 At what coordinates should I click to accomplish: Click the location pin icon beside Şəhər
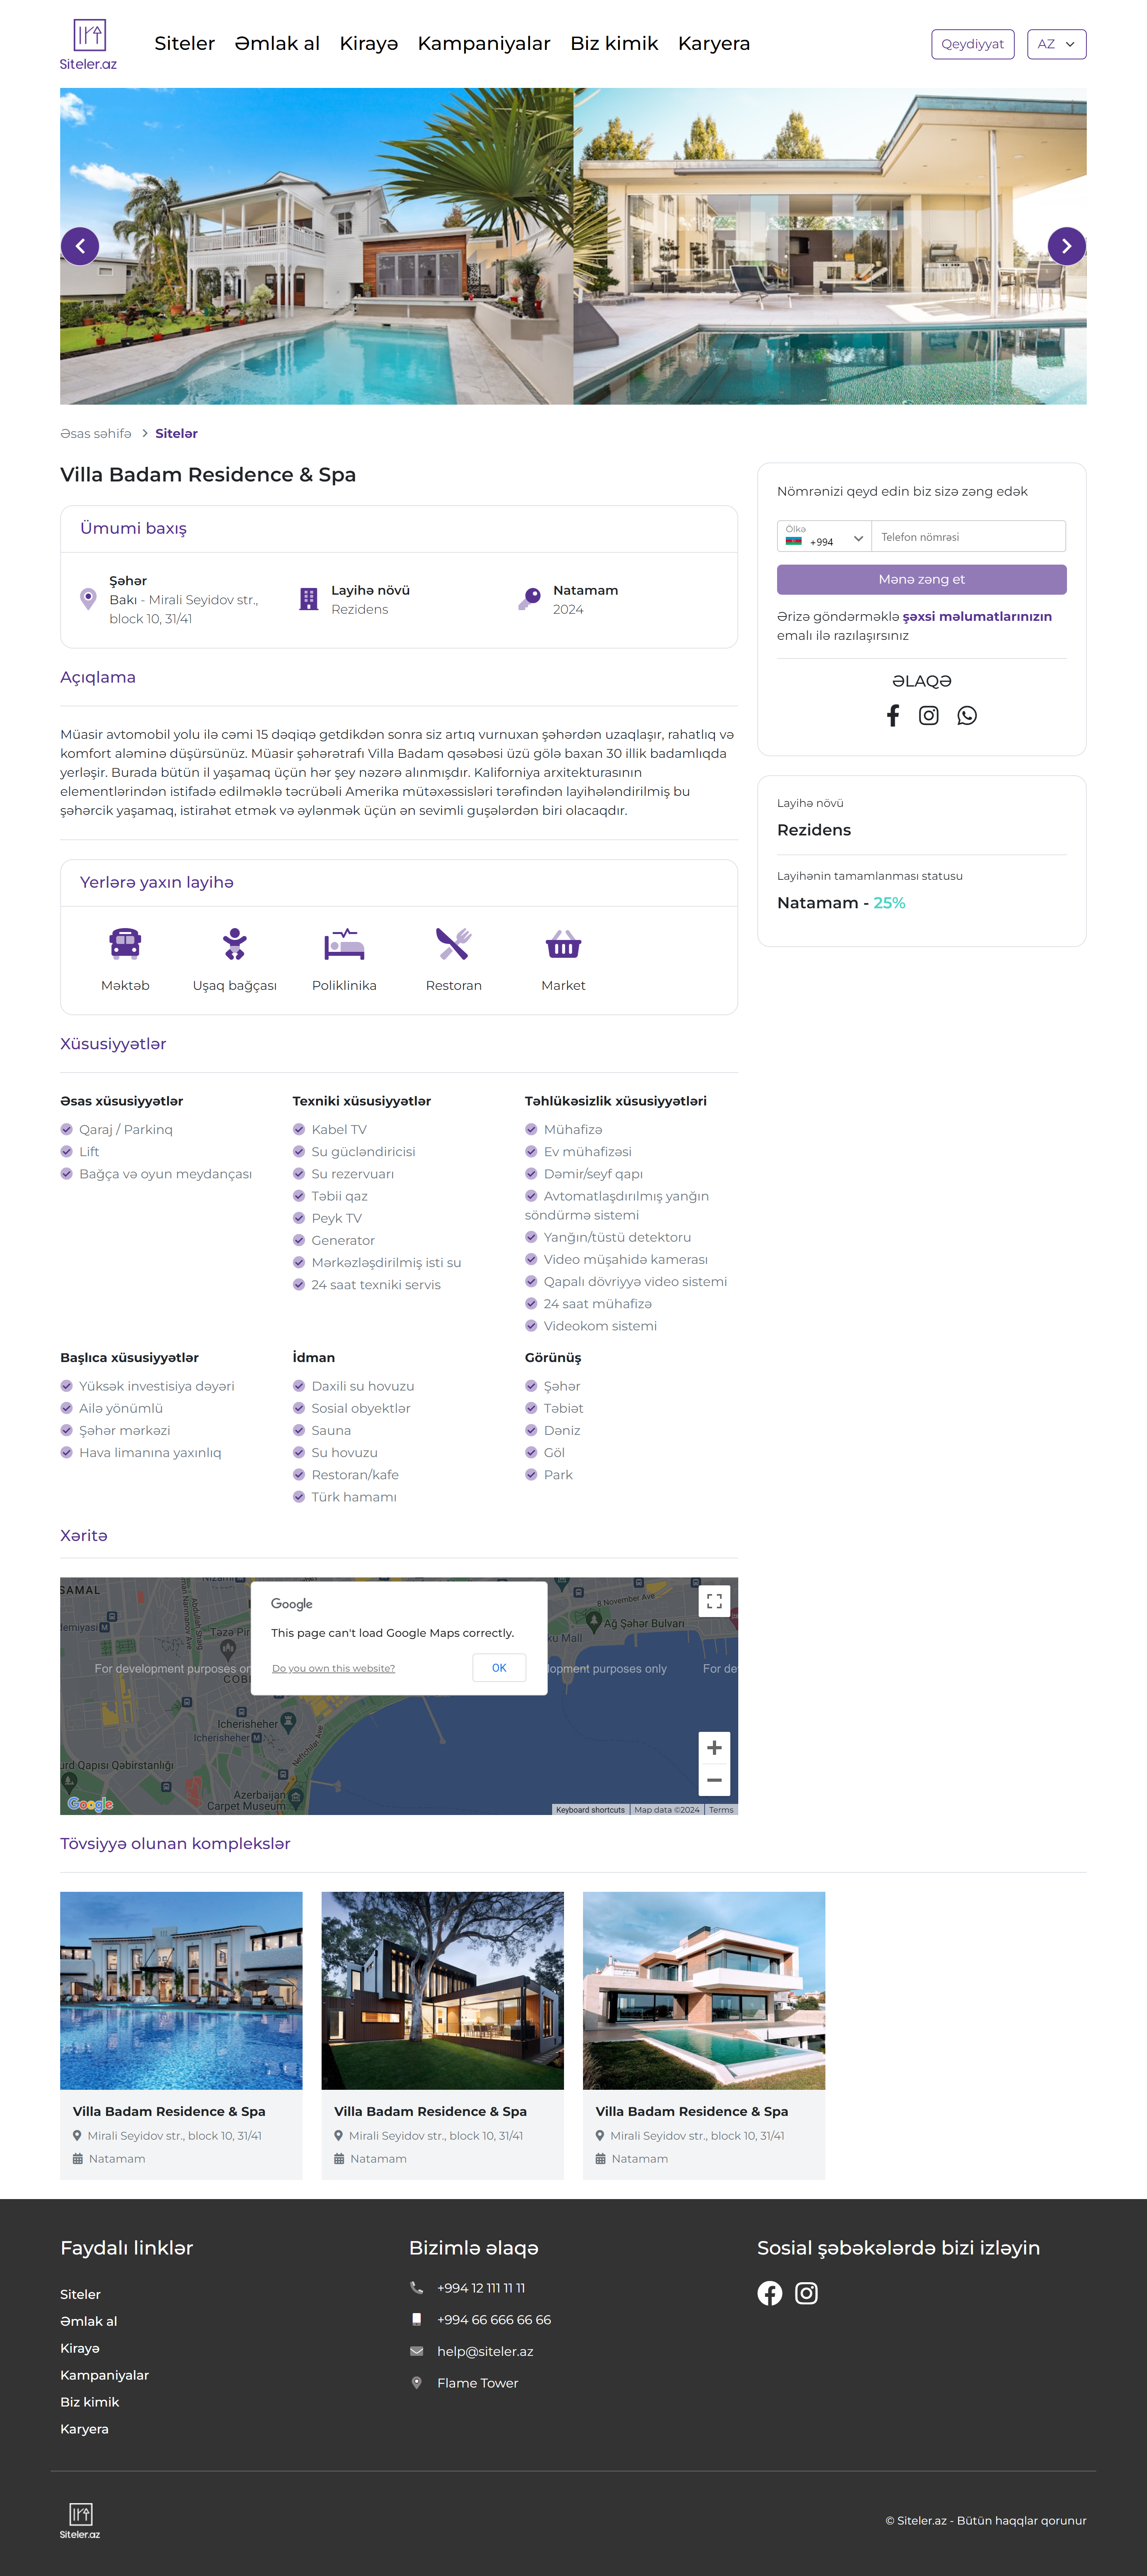[88, 599]
